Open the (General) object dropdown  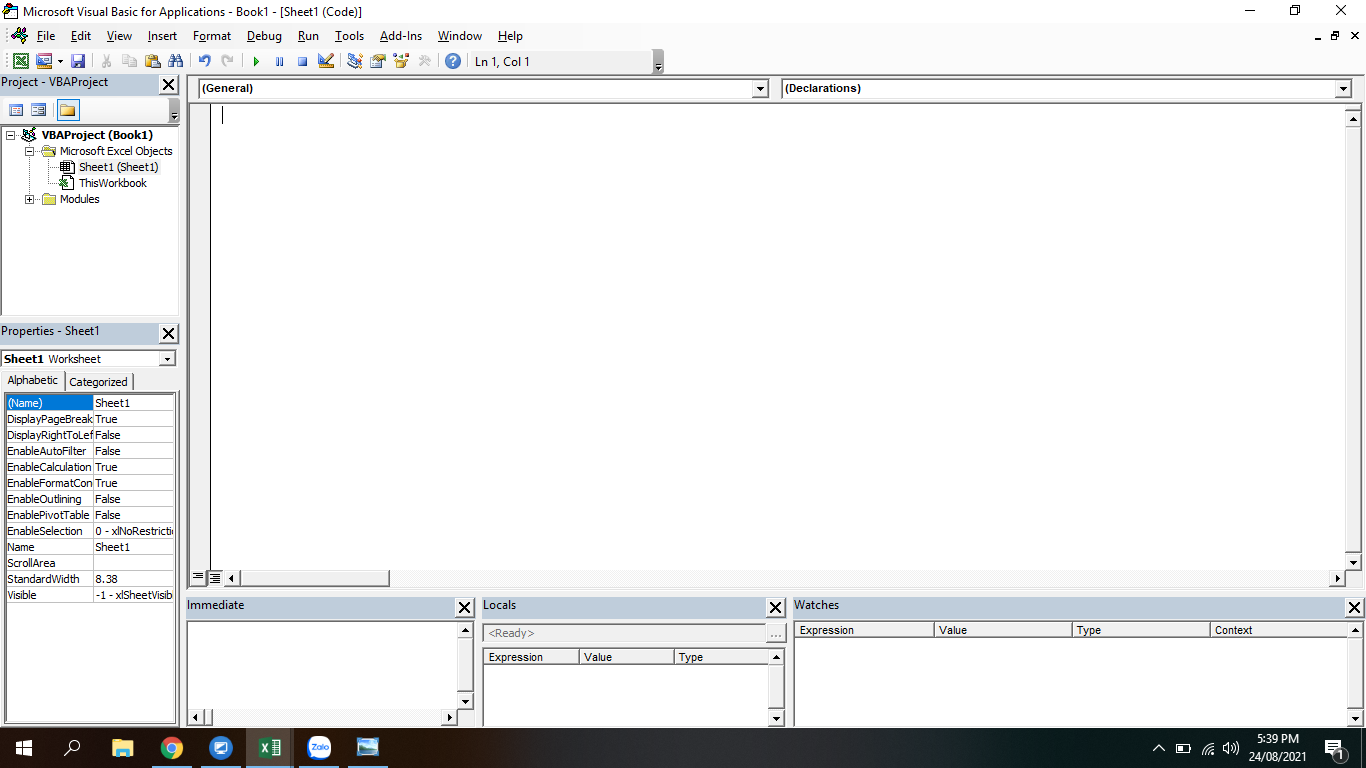[760, 89]
